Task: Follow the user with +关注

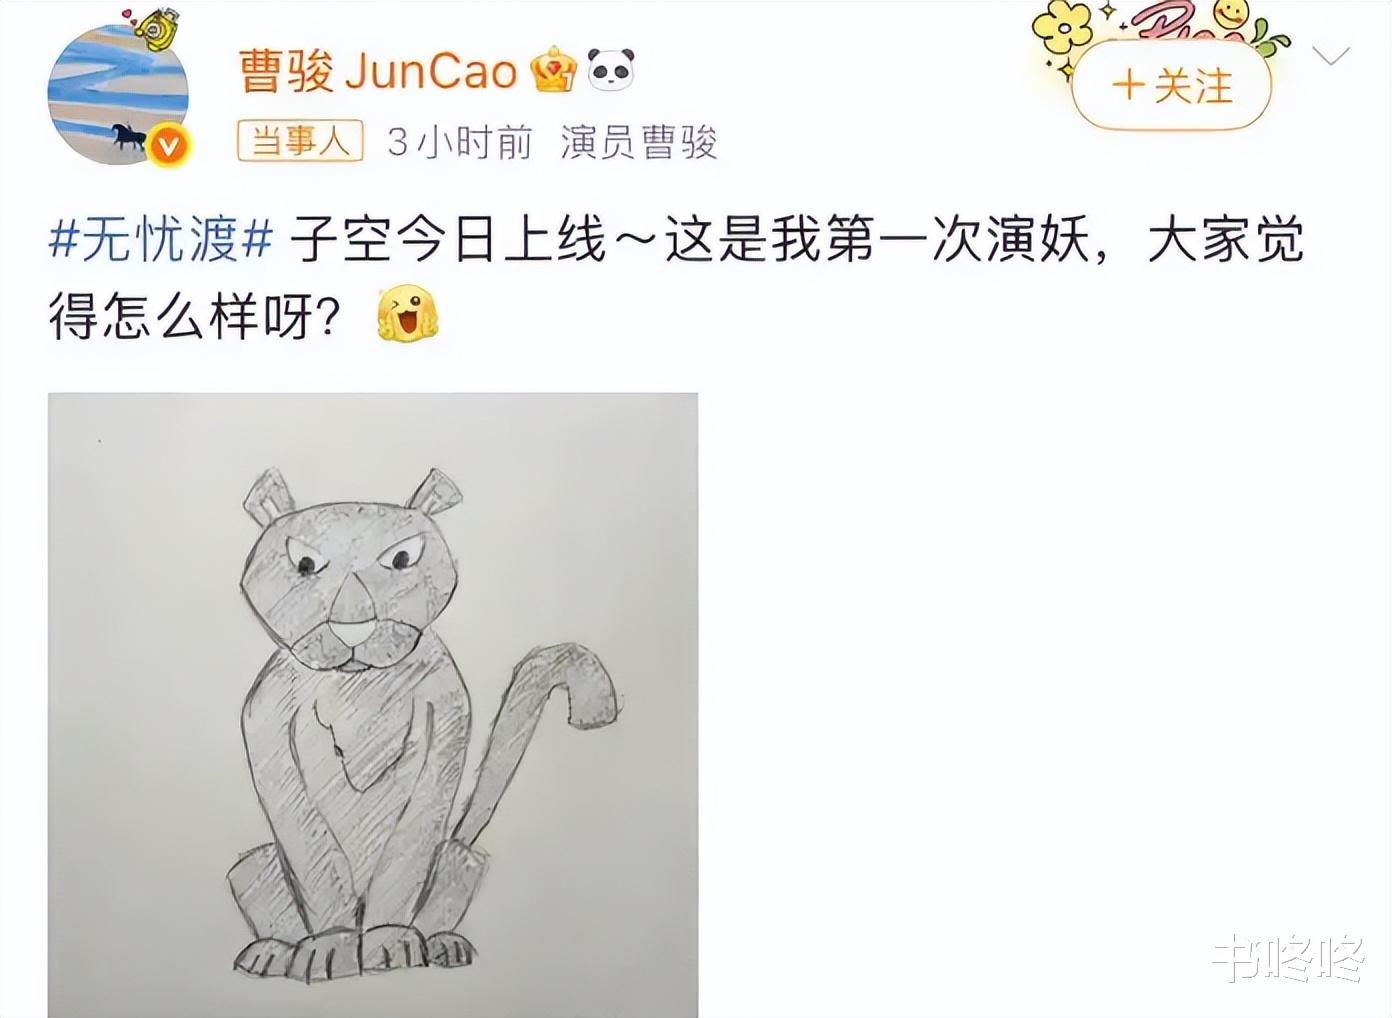Action: click(1171, 87)
